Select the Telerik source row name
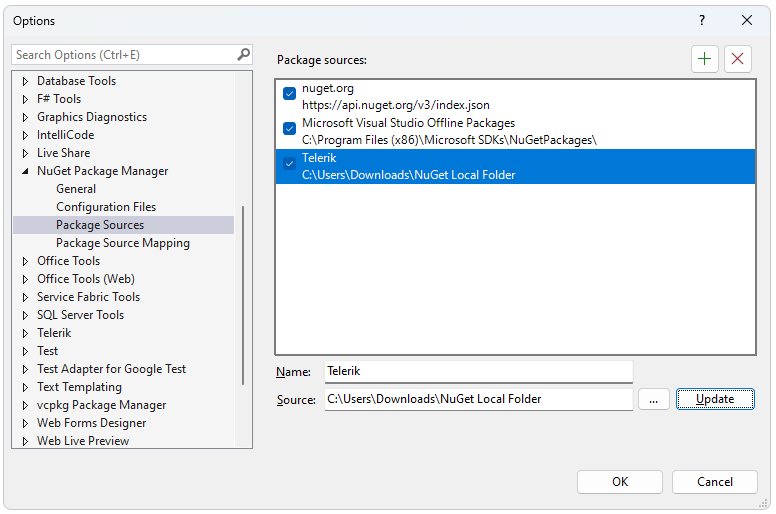776x514 pixels. [x=319, y=158]
